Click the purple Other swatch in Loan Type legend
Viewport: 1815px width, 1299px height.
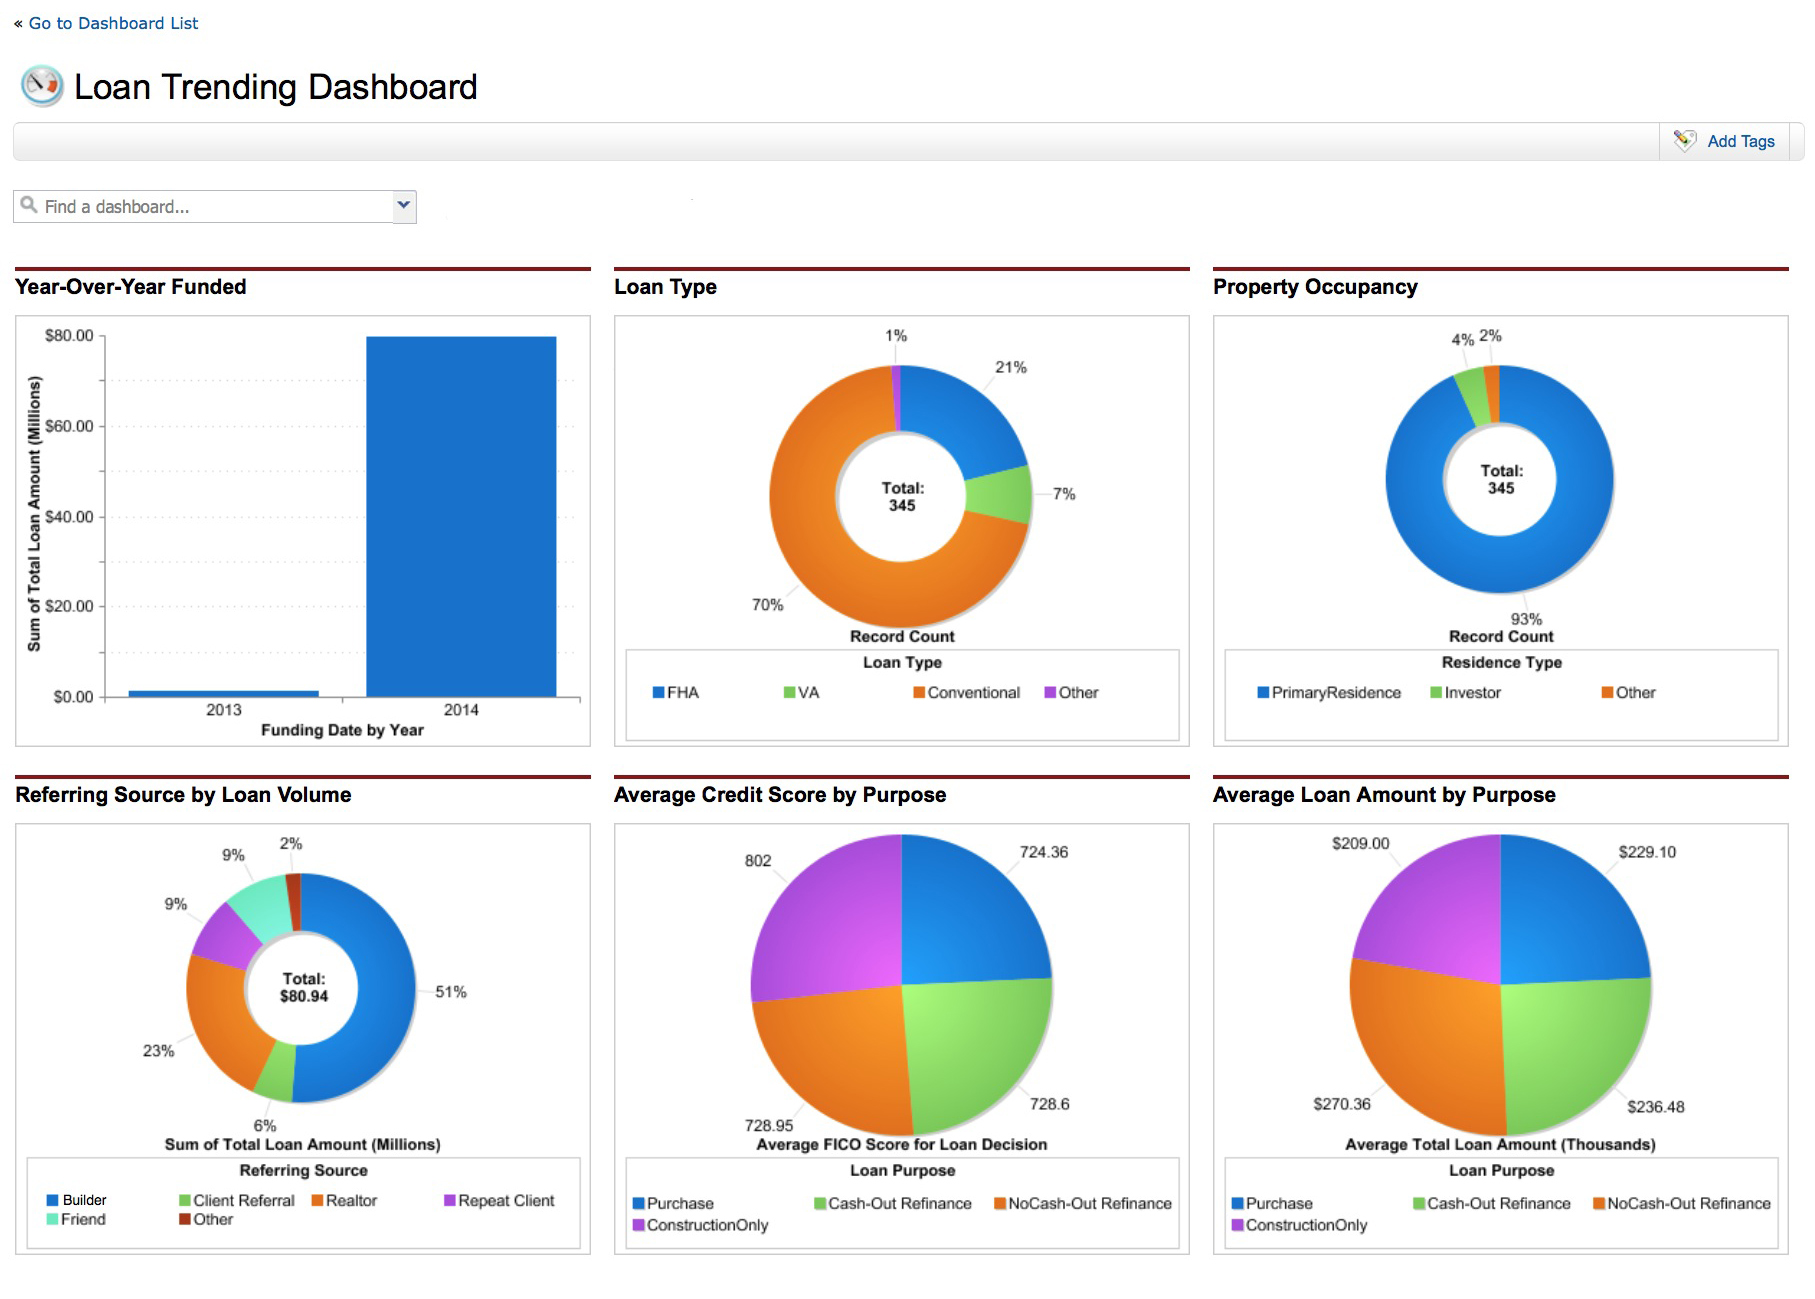(1050, 692)
